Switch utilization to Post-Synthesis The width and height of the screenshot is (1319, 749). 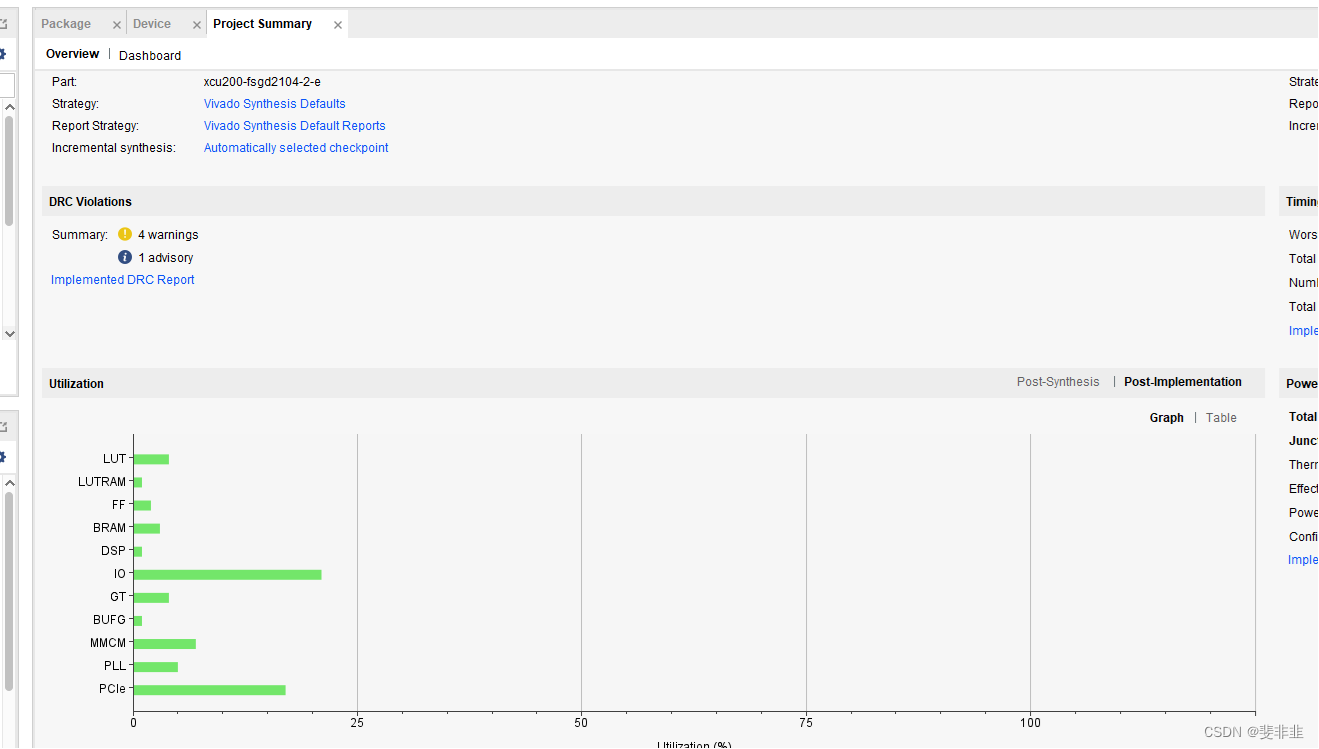[x=1058, y=382]
